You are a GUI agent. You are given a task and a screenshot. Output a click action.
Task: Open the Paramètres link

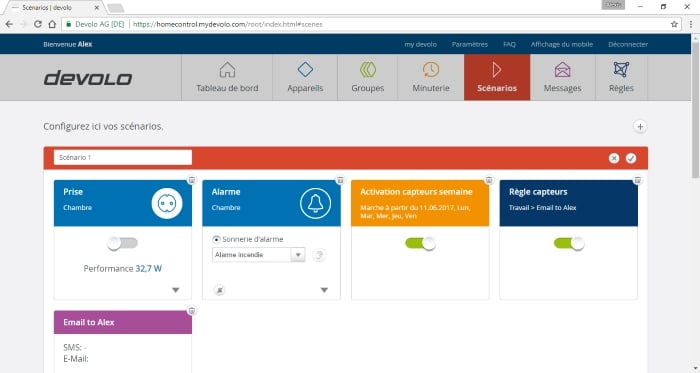click(470, 44)
